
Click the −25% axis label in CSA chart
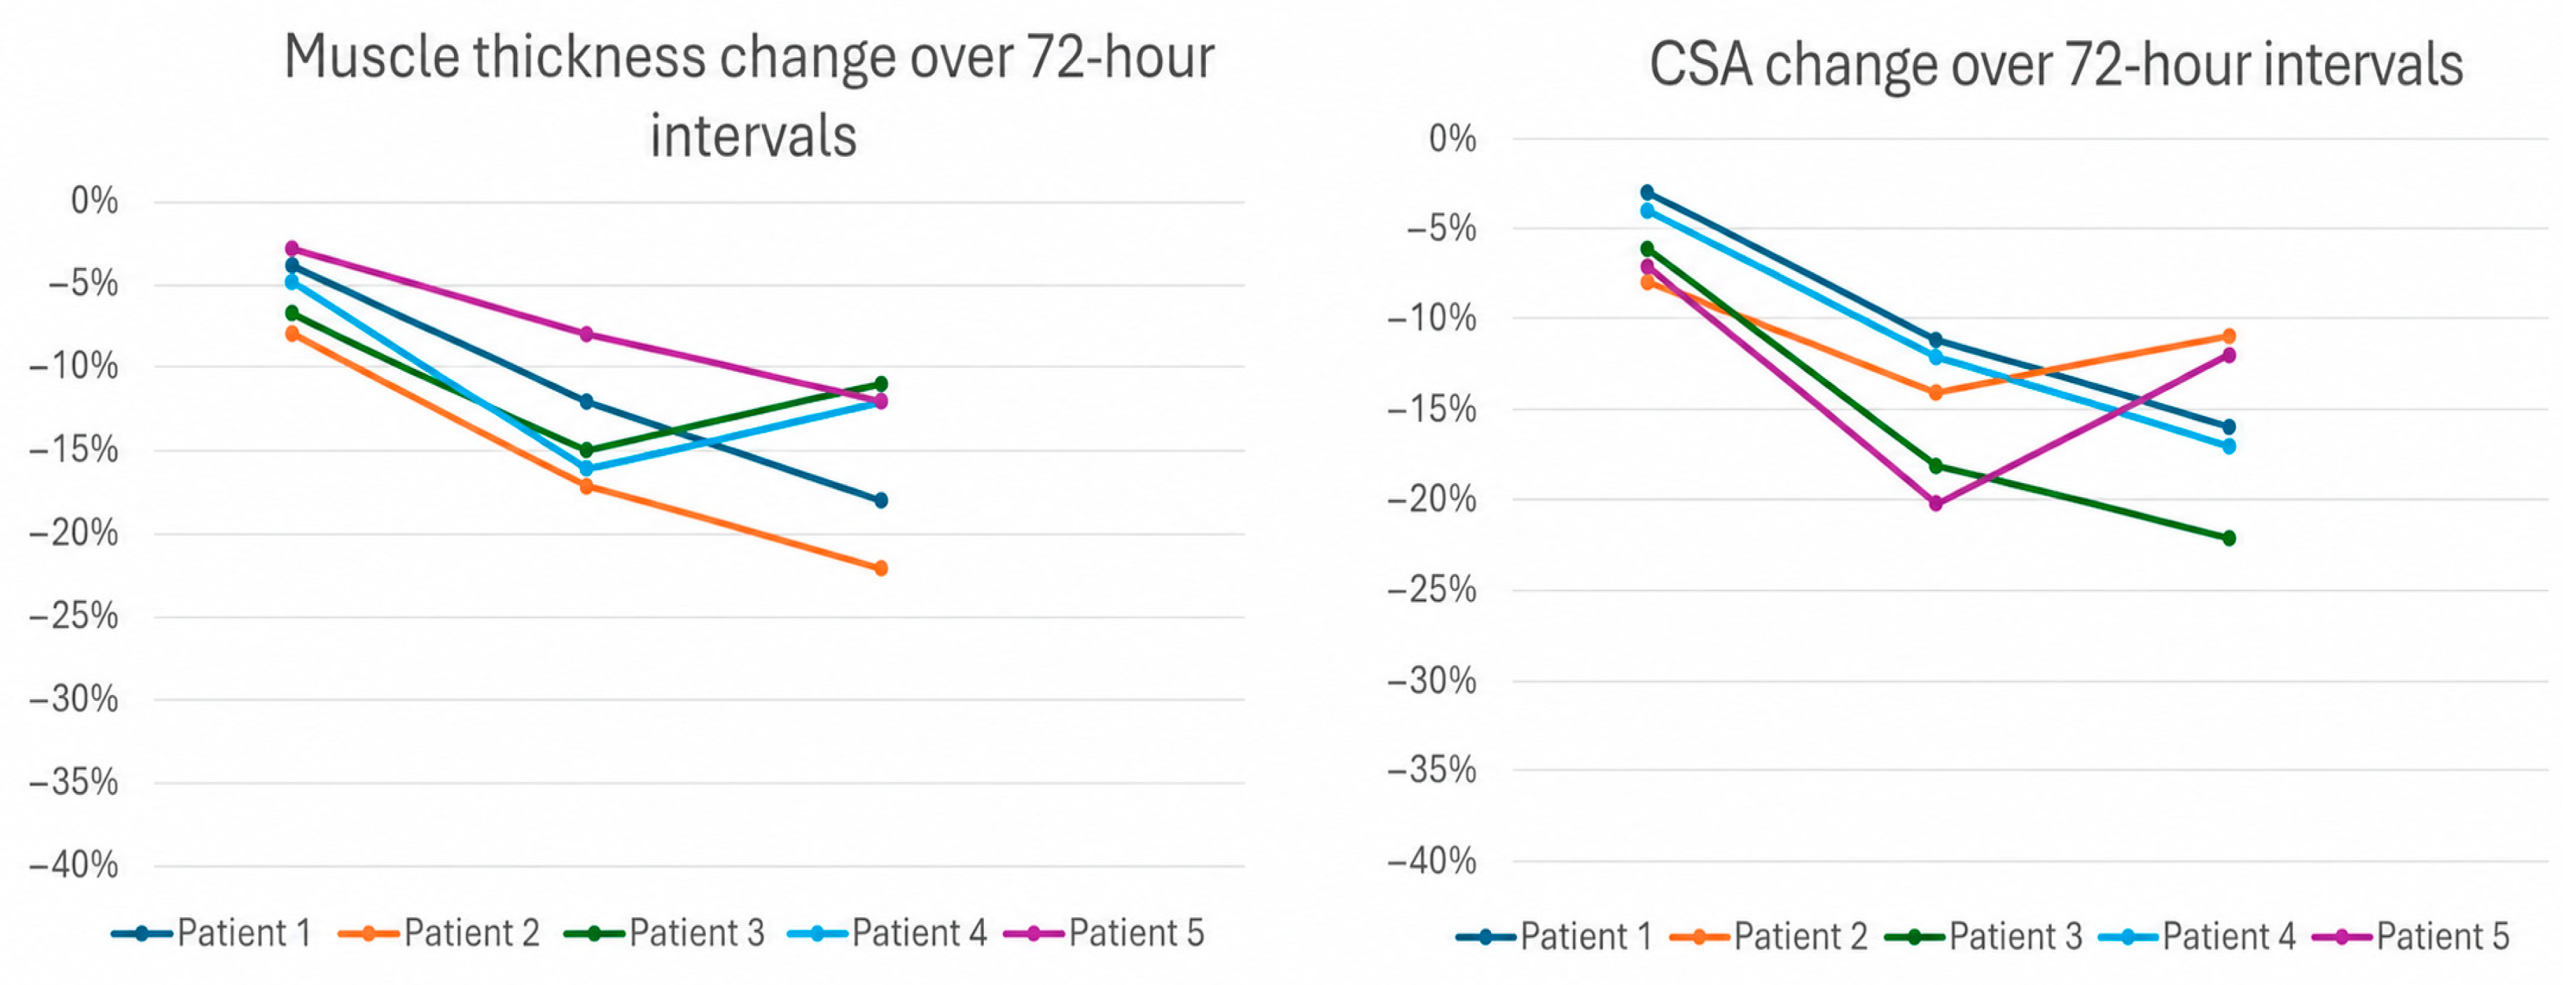1432,590
